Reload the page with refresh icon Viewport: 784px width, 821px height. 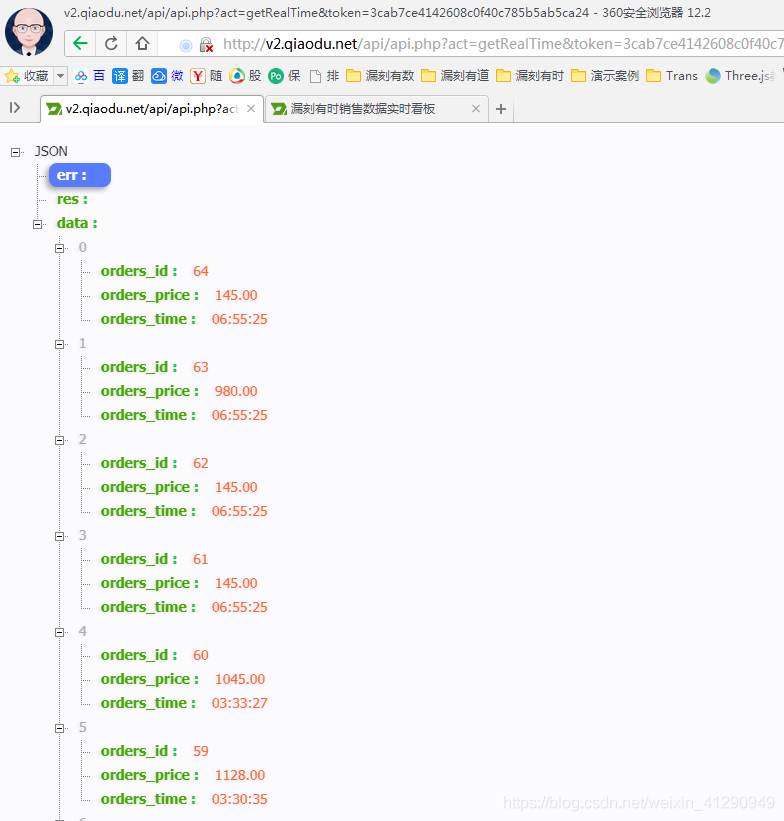111,43
